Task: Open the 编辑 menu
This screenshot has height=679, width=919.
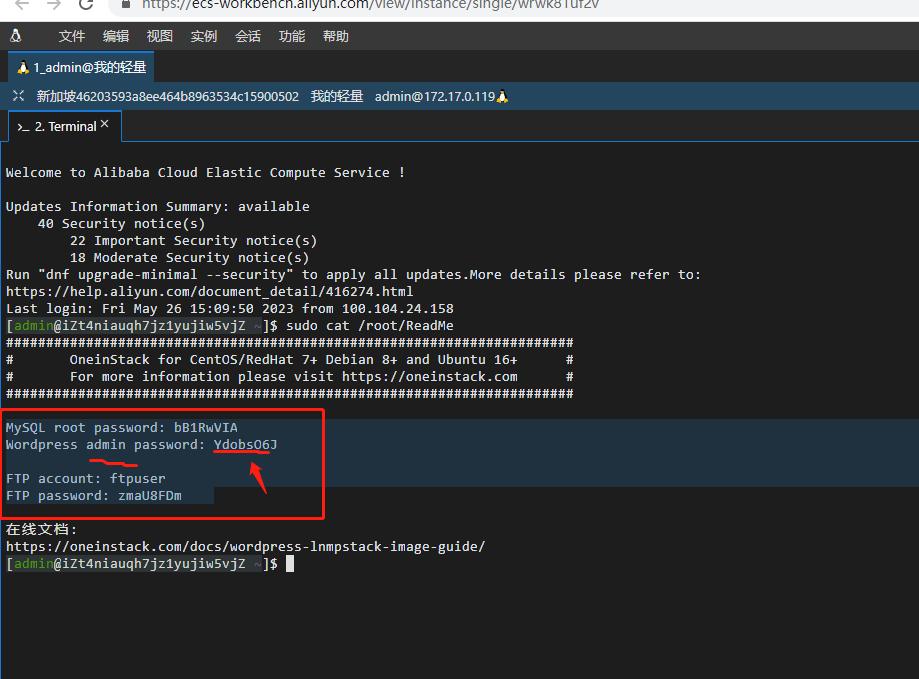Action: pos(116,36)
